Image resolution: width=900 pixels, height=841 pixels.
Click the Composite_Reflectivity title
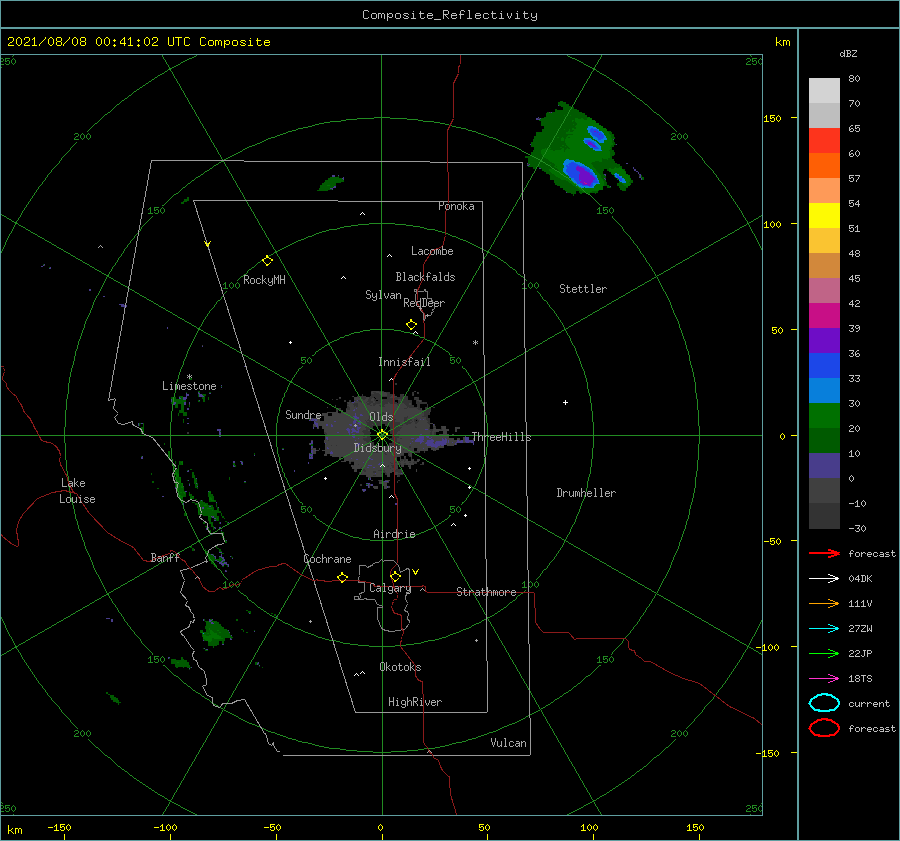click(449, 15)
